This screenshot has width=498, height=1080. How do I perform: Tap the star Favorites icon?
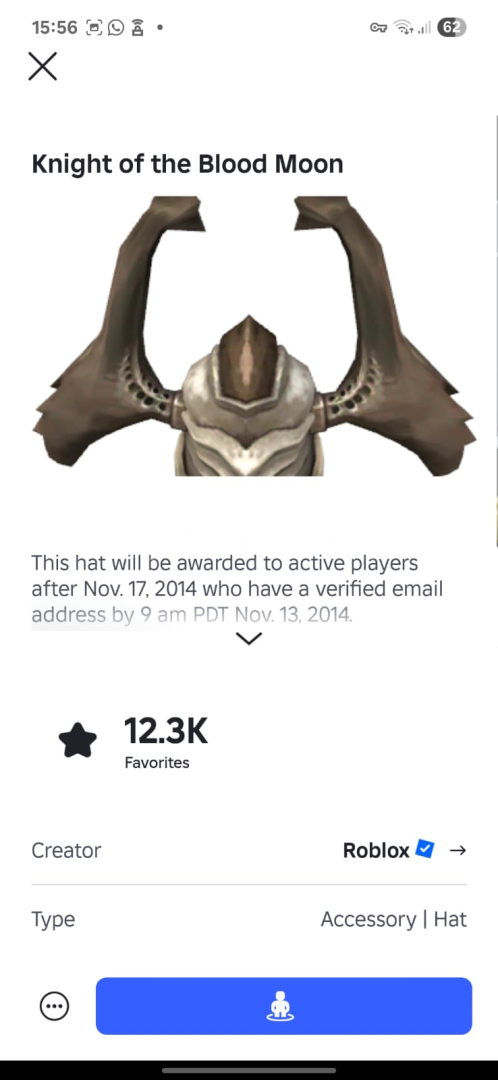pyautogui.click(x=77, y=740)
